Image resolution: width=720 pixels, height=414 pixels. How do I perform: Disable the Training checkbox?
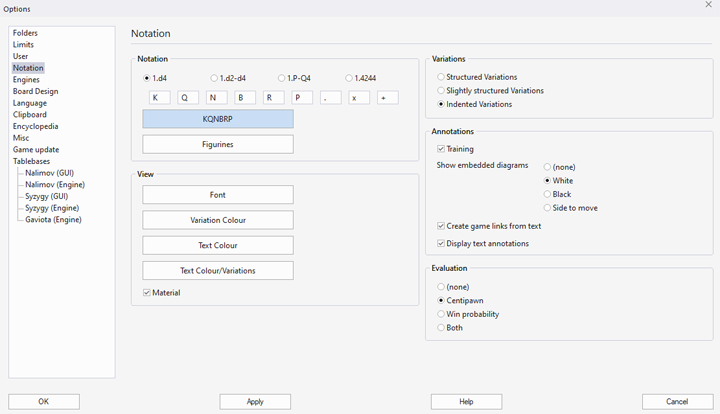click(x=442, y=149)
